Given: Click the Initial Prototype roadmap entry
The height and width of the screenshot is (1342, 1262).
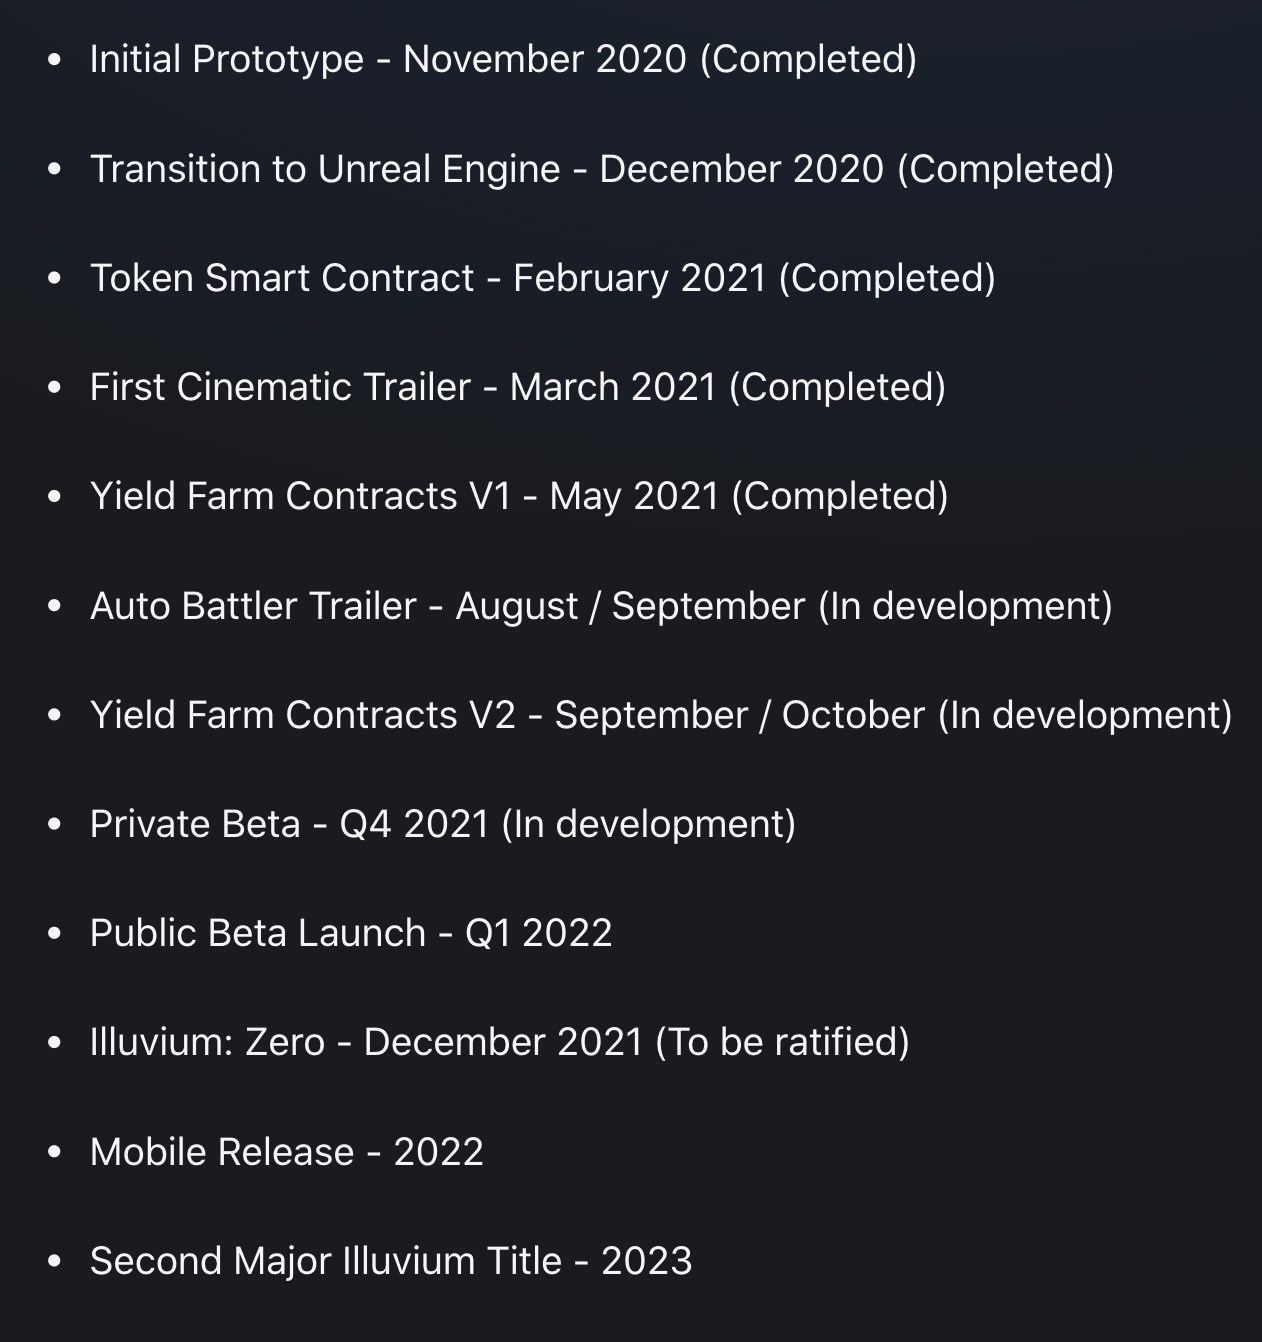Looking at the screenshot, I should tap(503, 59).
